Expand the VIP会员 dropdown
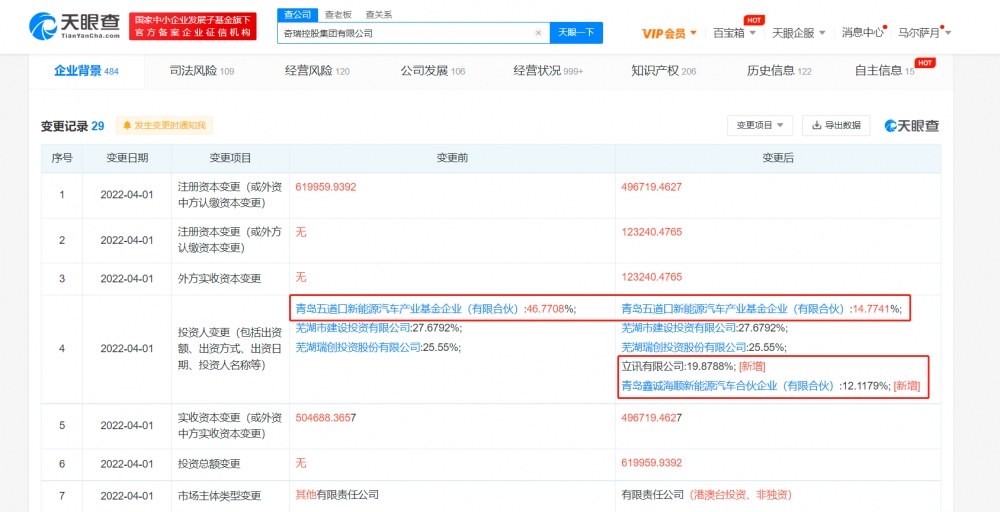The image size is (1000, 512). (x=670, y=33)
